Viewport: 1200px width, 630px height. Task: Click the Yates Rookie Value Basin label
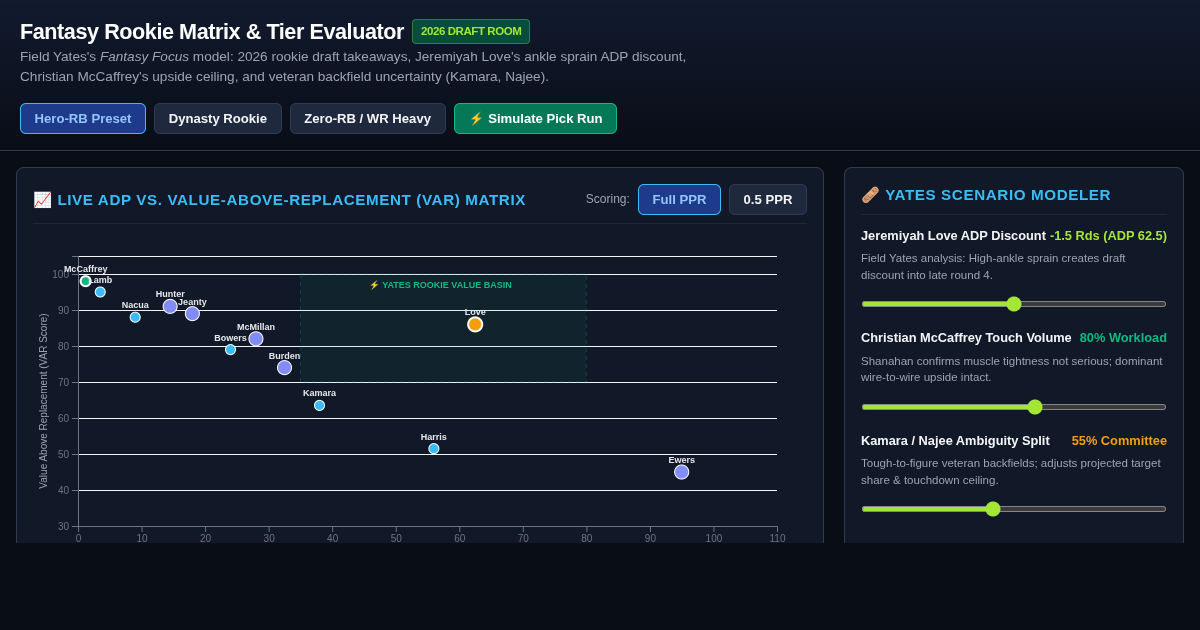pyautogui.click(x=441, y=285)
